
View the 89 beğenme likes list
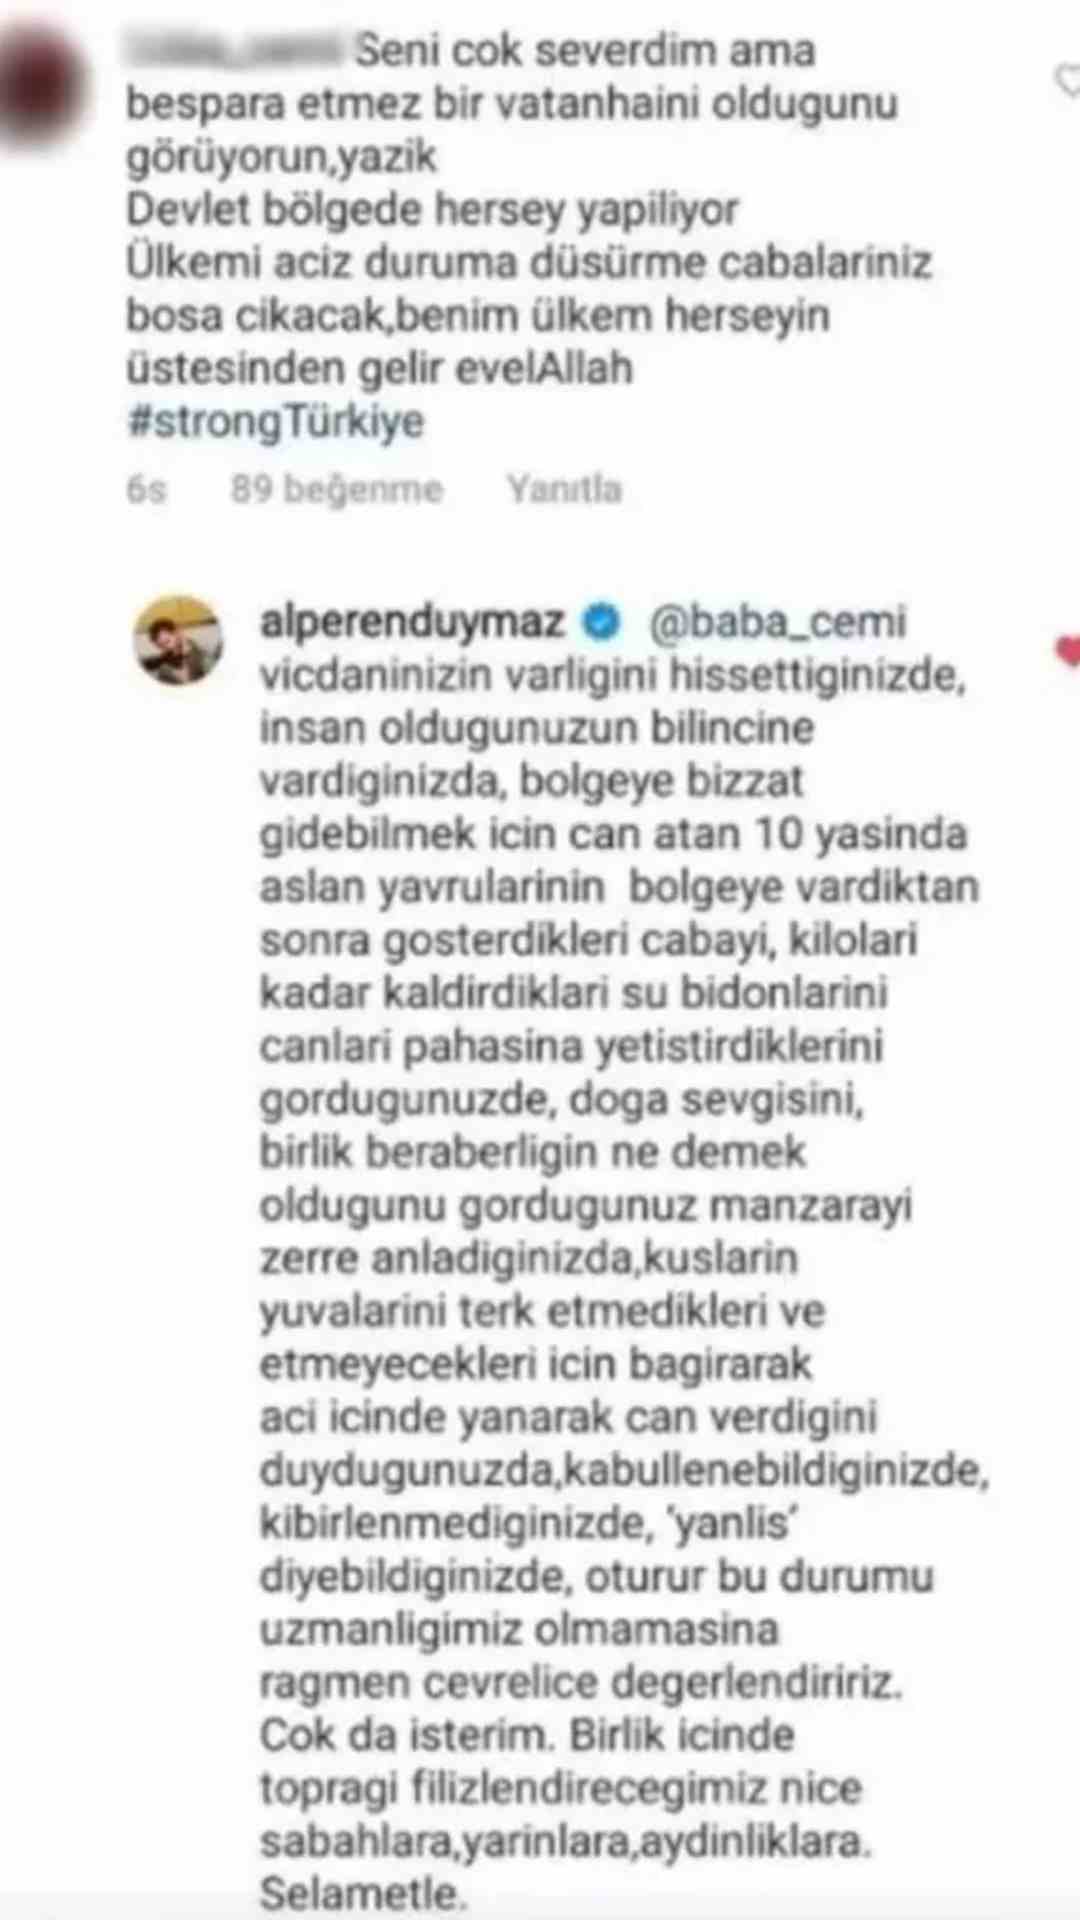coord(337,489)
